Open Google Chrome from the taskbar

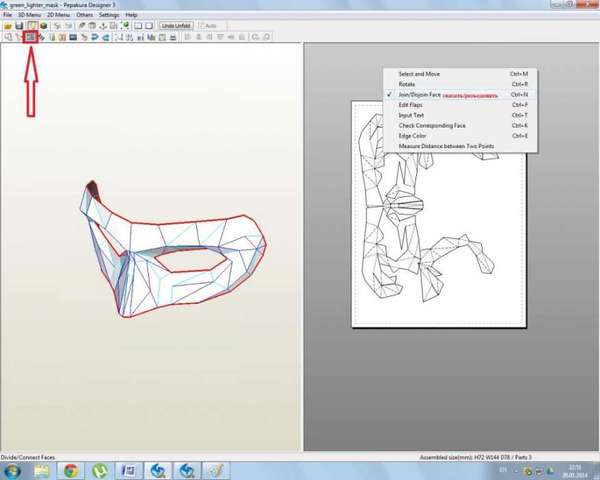[x=71, y=471]
